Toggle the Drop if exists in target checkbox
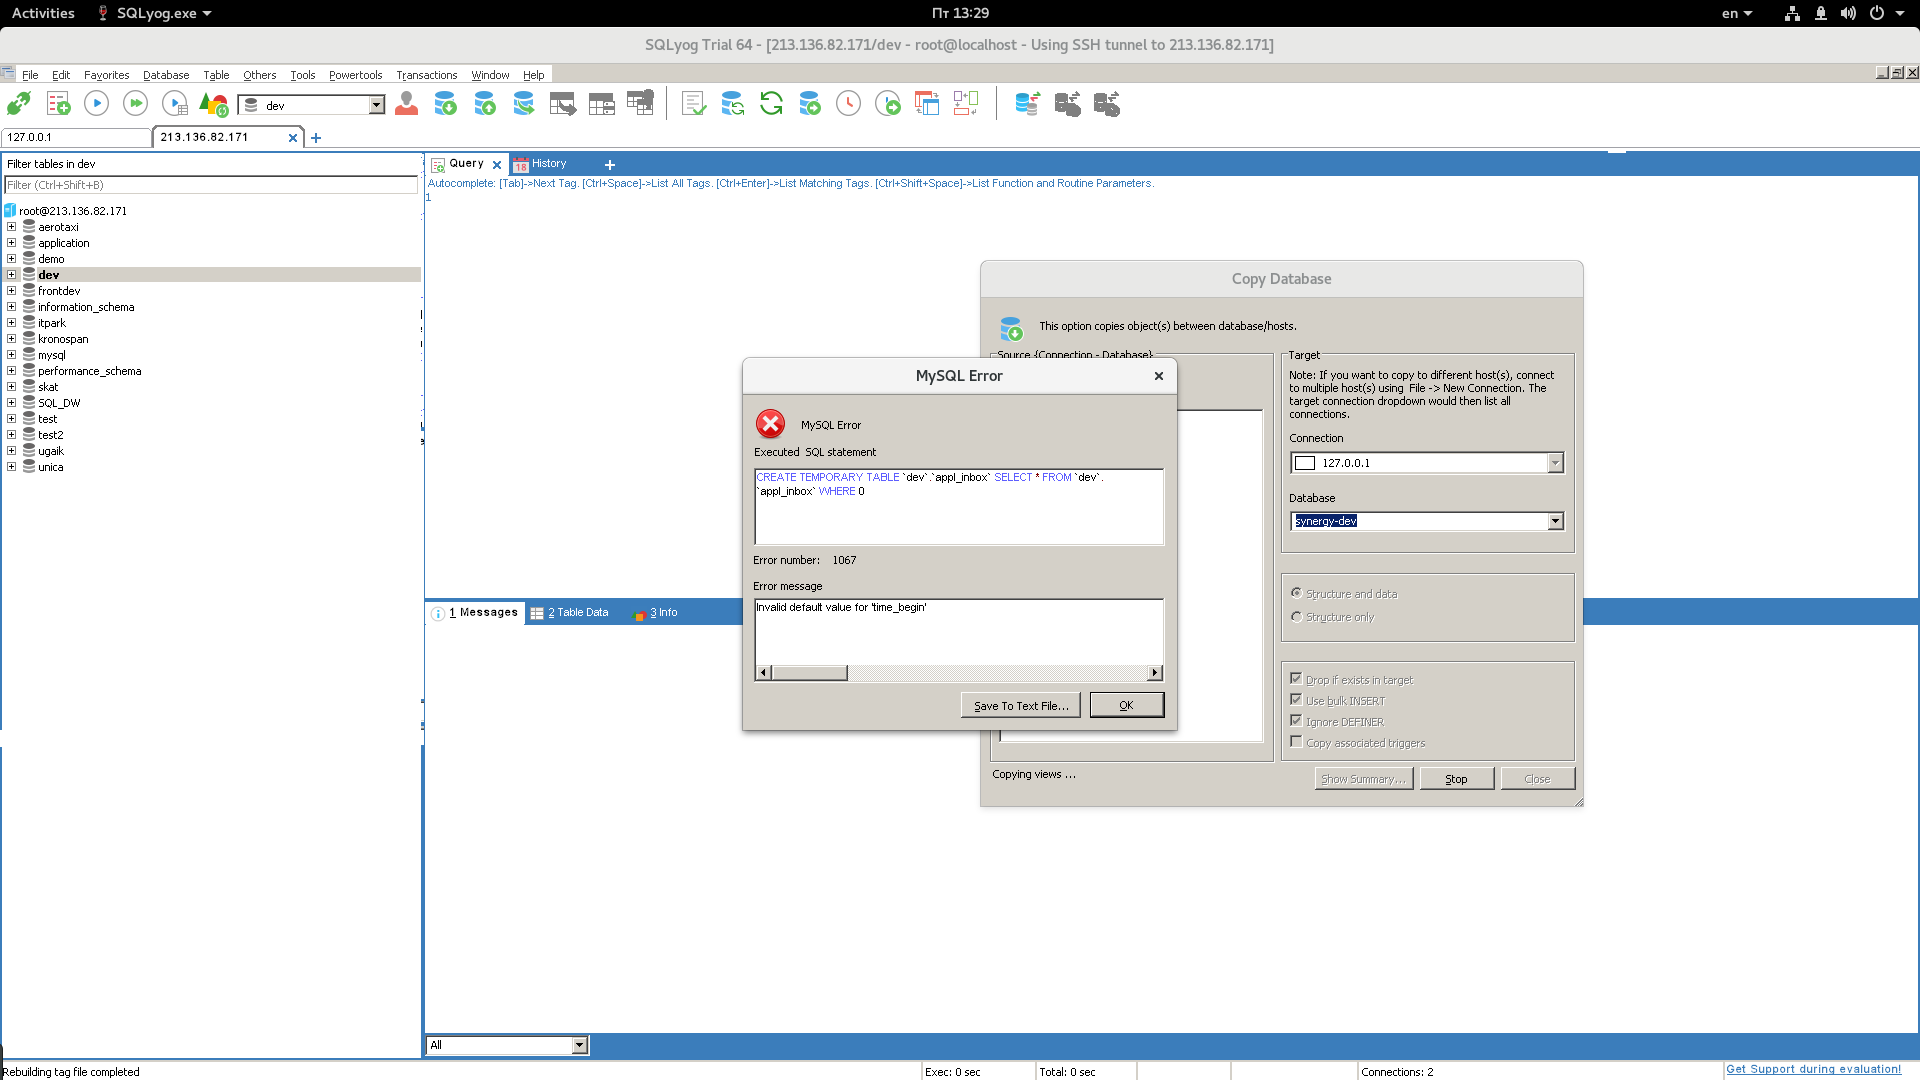The image size is (1920, 1080). point(1296,679)
